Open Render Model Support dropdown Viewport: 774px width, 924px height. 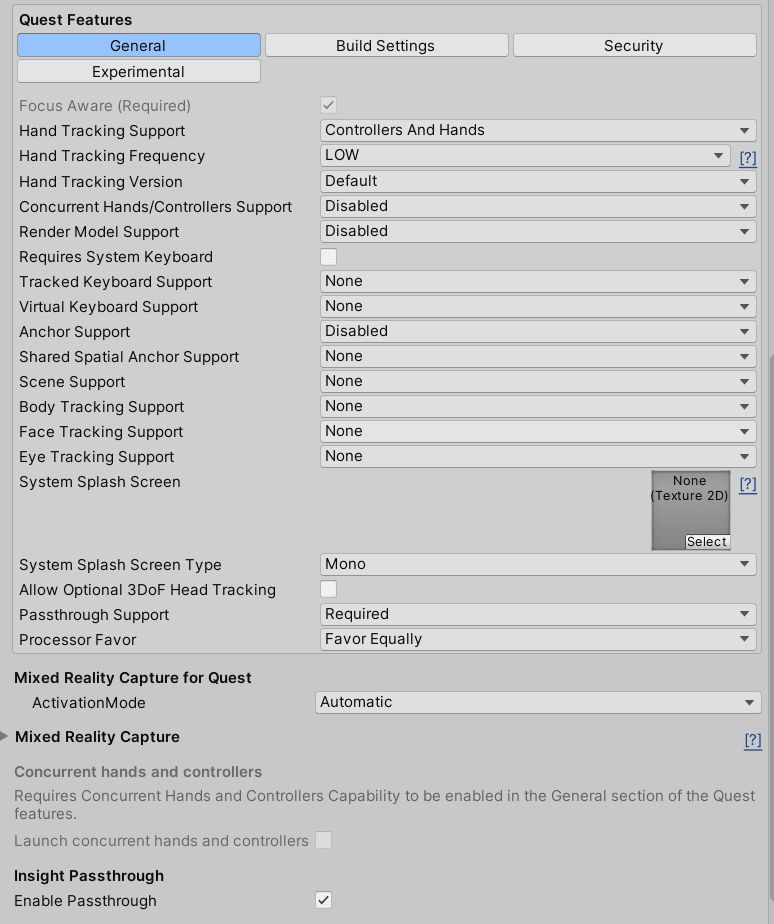tap(538, 231)
